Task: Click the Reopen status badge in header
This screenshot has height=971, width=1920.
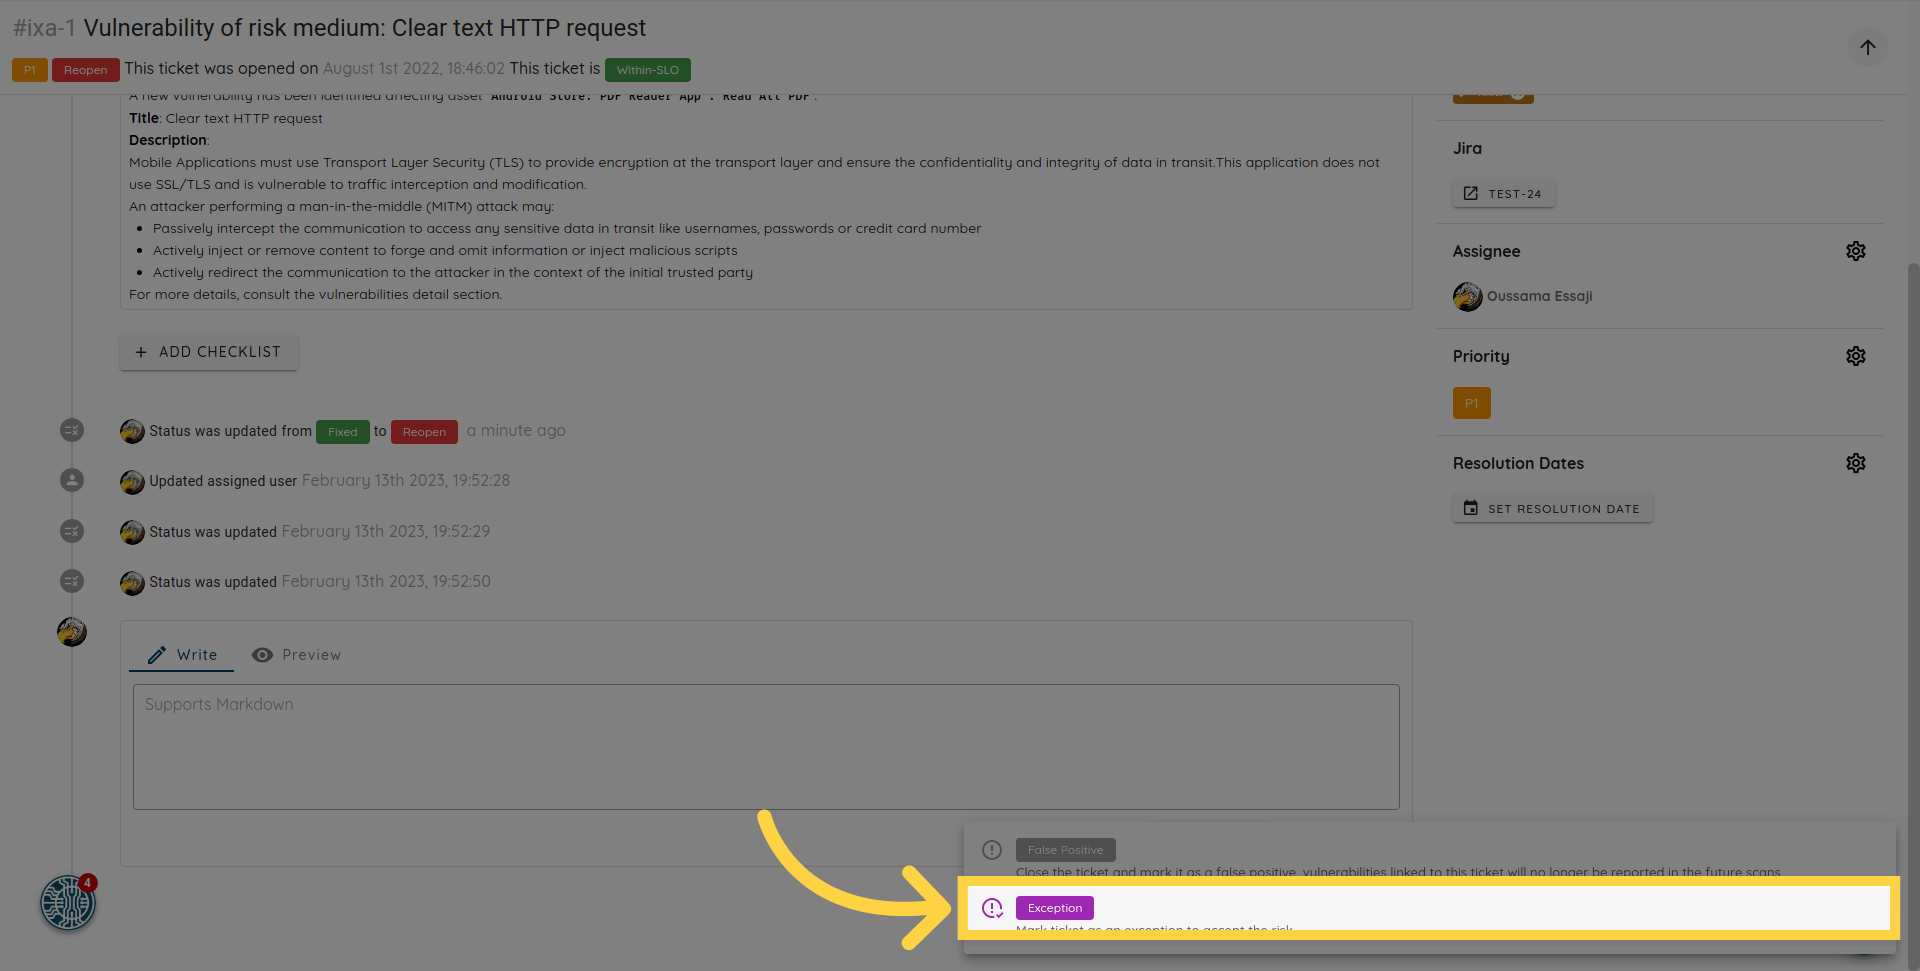Action: (x=86, y=70)
